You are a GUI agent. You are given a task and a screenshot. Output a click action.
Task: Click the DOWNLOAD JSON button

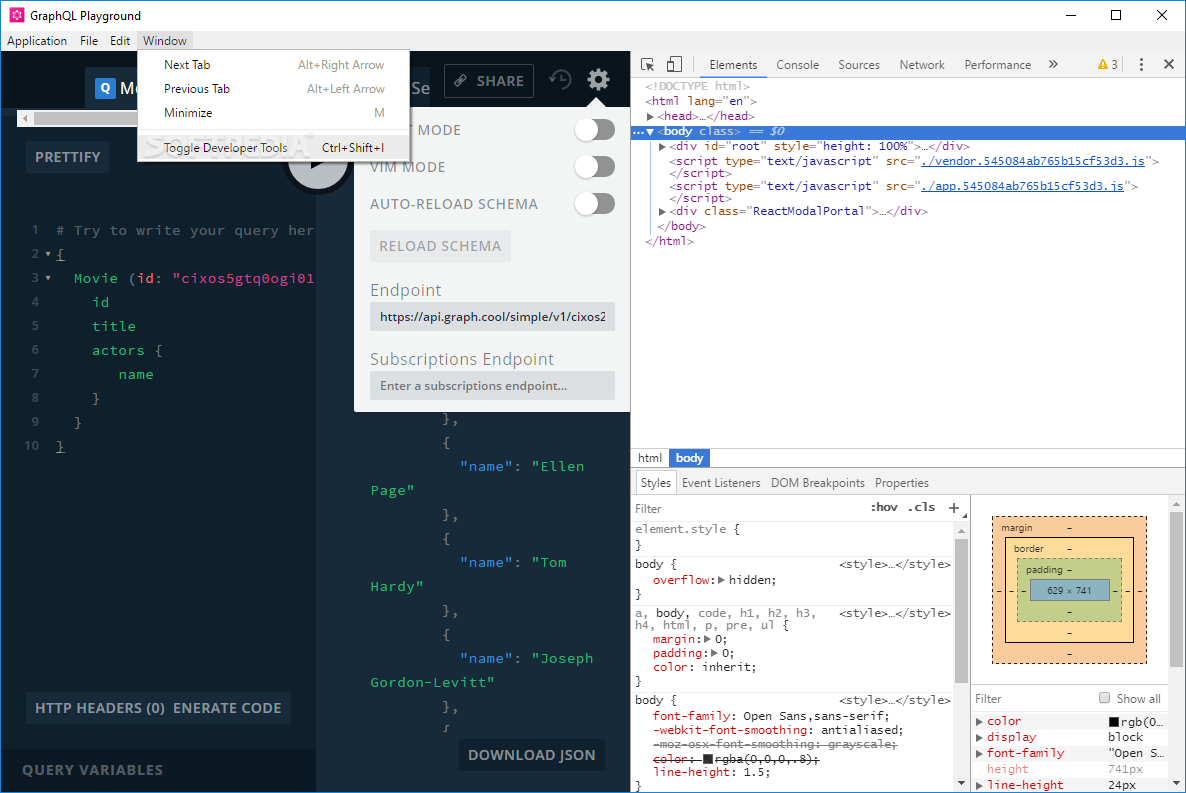tap(532, 755)
